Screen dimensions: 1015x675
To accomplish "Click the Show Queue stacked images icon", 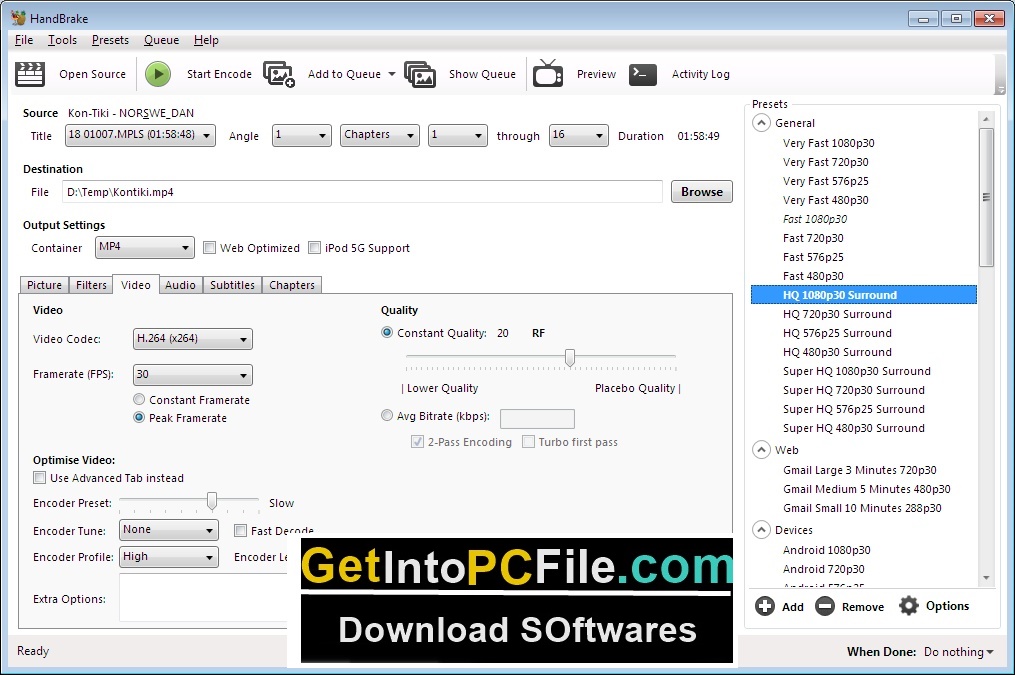I will (x=420, y=74).
